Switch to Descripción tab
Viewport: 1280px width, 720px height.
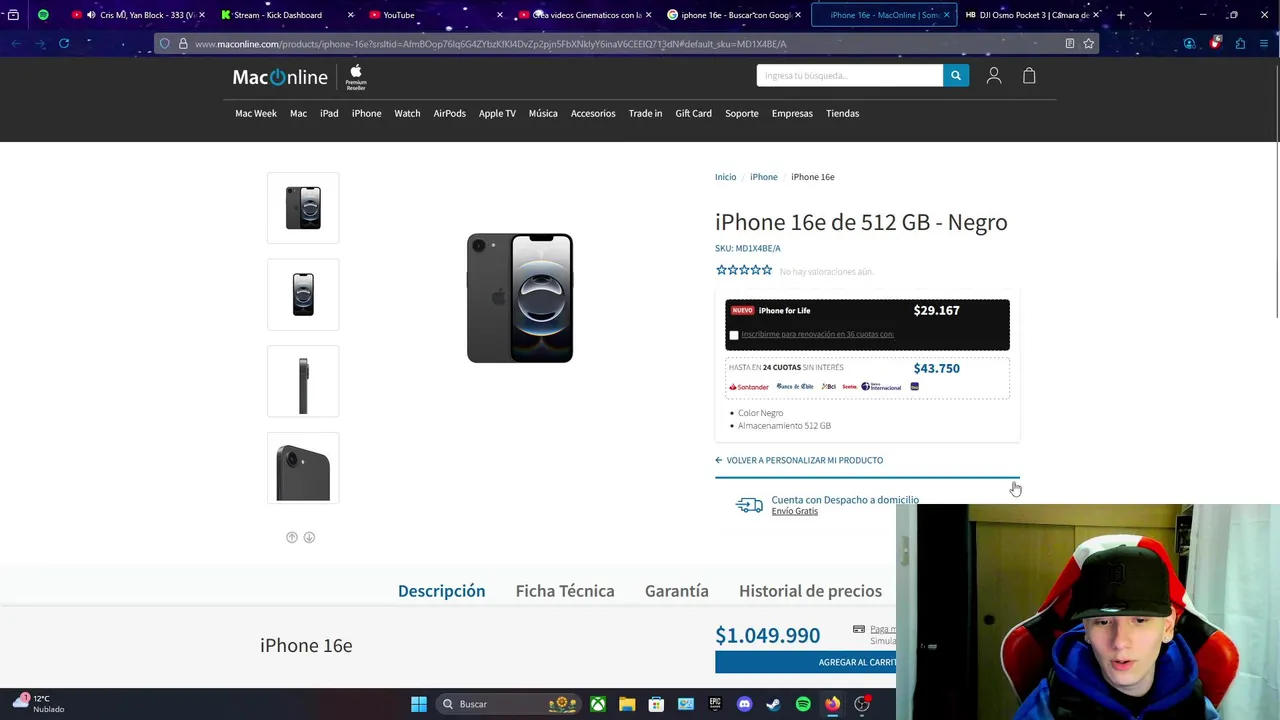pos(441,591)
